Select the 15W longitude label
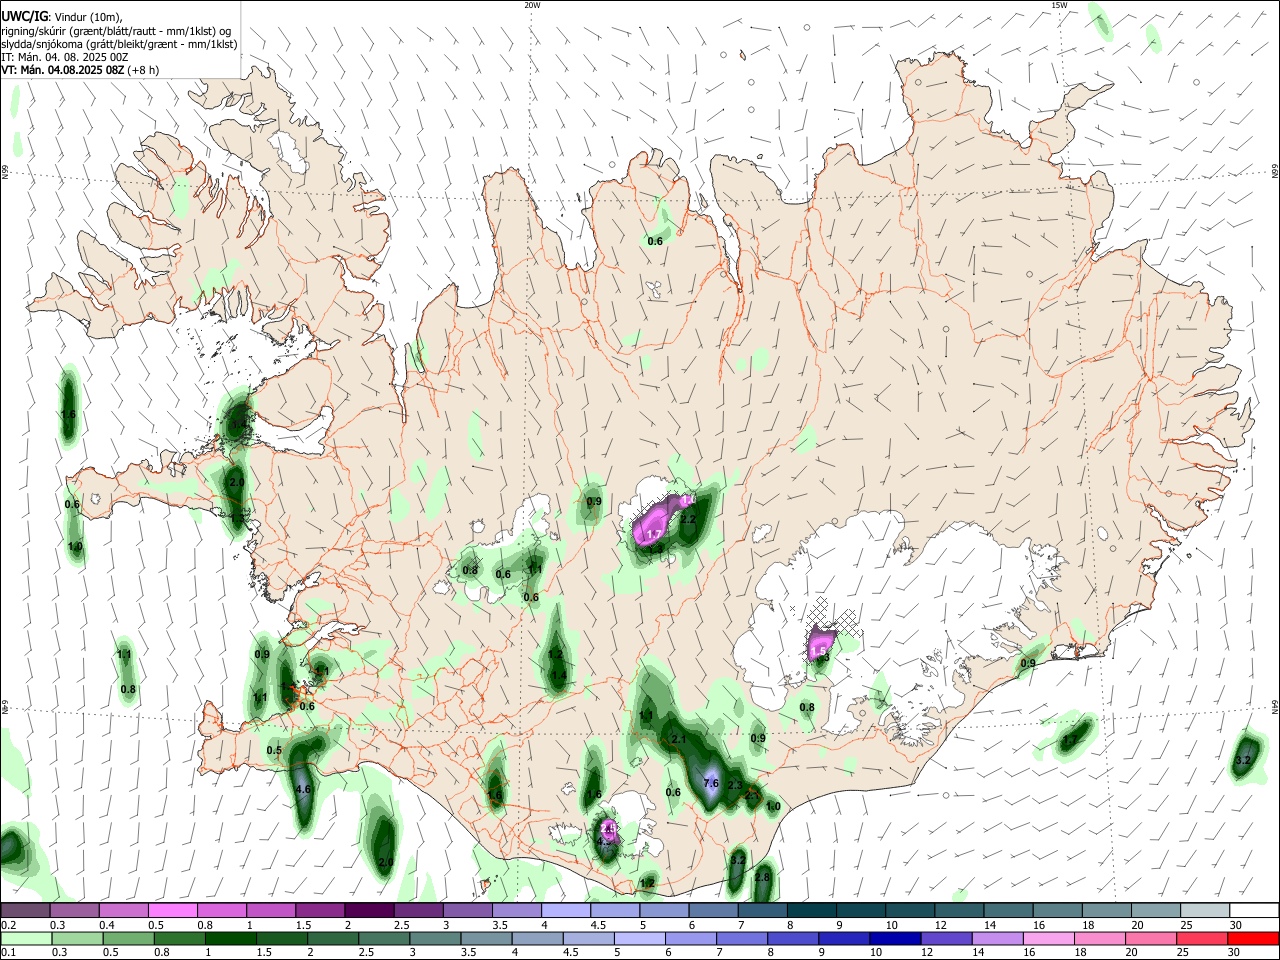This screenshot has height=960, width=1280. click(x=1059, y=5)
